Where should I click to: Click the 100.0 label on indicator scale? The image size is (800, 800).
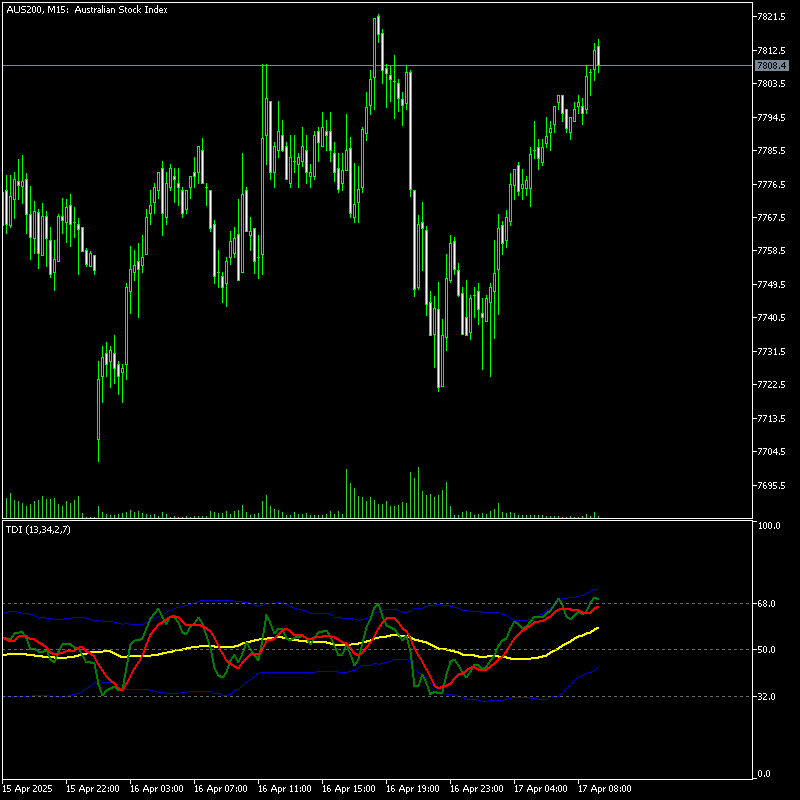tap(769, 525)
